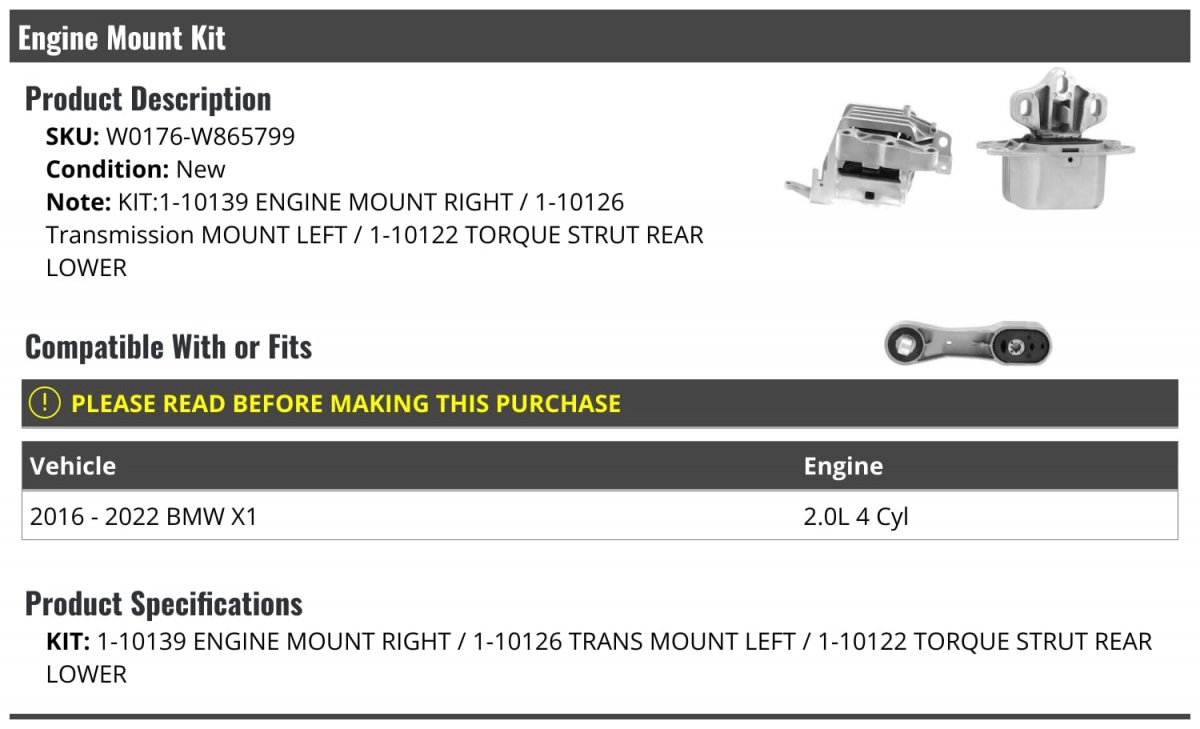Click the yellow exclamation warning icon

coord(45,403)
